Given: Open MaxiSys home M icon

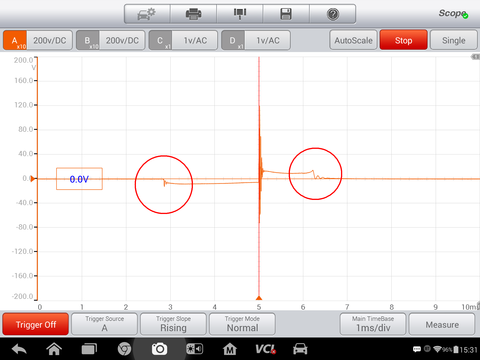Looking at the screenshot, I should [x=230, y=349].
